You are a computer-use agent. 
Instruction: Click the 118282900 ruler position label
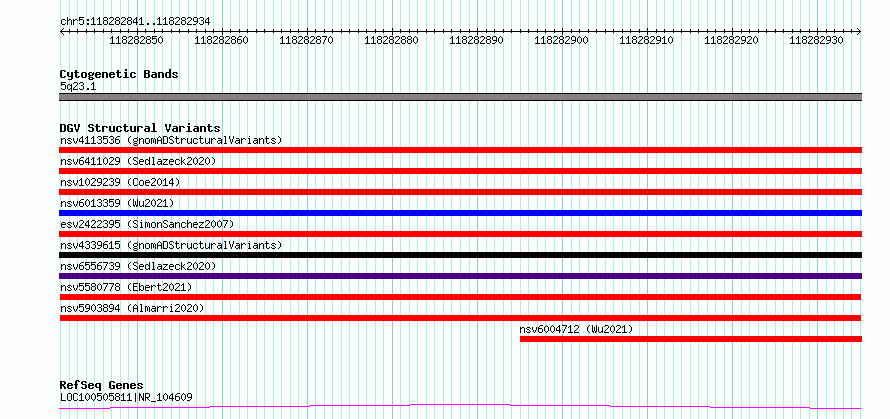point(562,40)
